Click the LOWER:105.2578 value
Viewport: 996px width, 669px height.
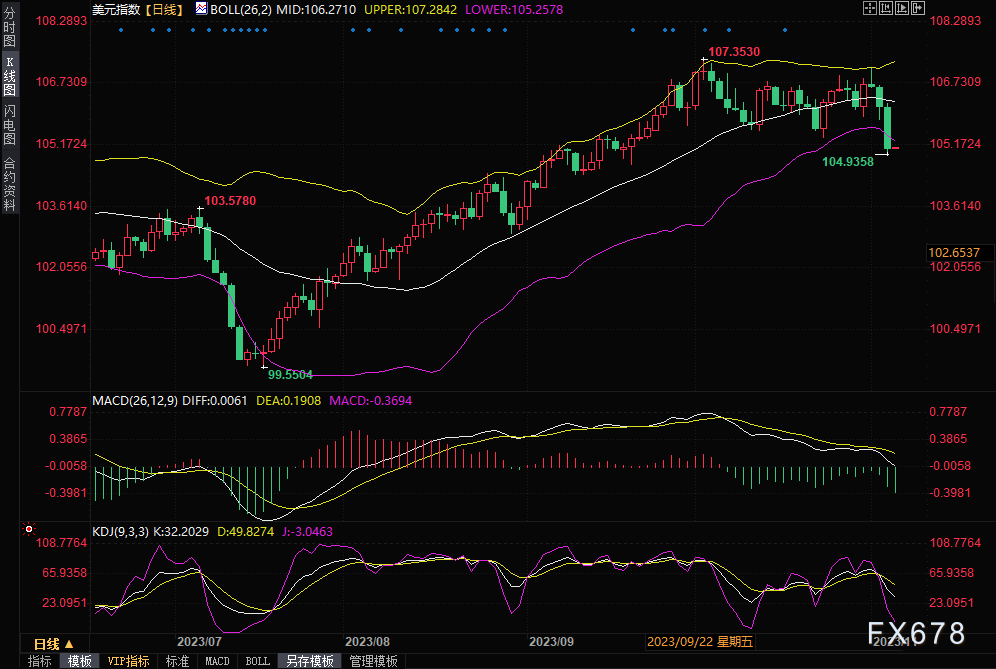click(x=514, y=10)
